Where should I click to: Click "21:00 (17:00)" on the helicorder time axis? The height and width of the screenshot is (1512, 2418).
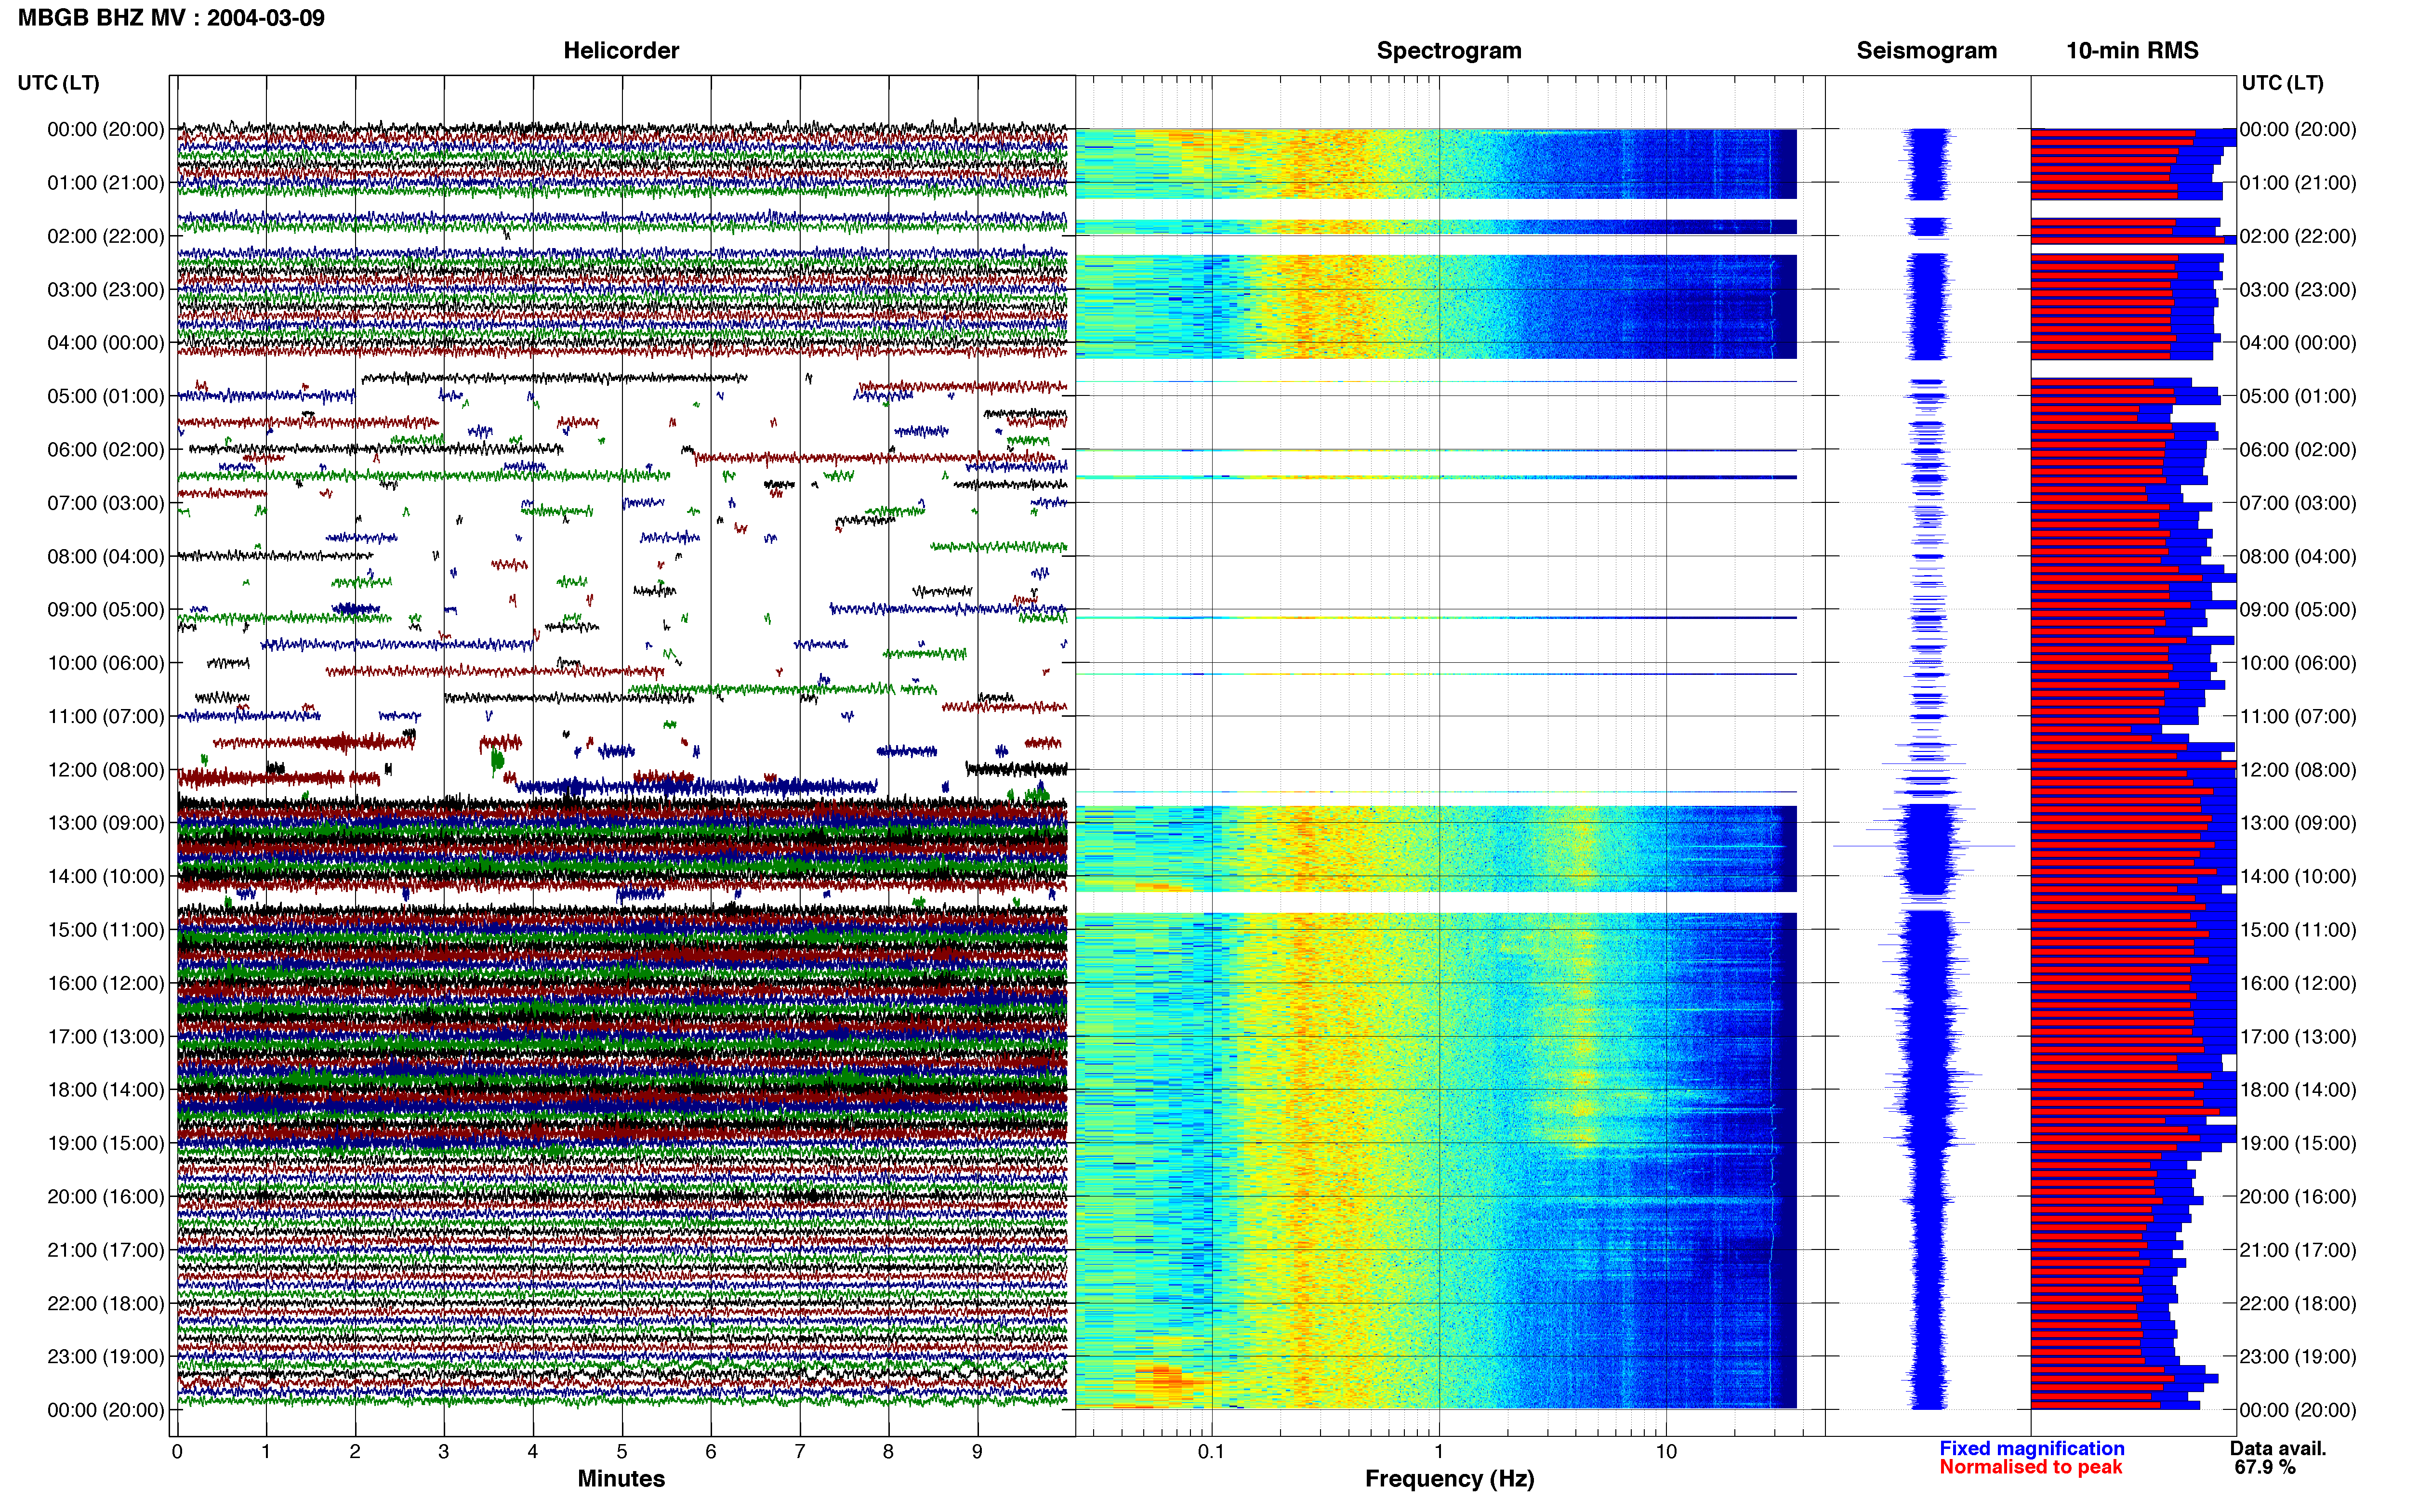pos(106,1249)
